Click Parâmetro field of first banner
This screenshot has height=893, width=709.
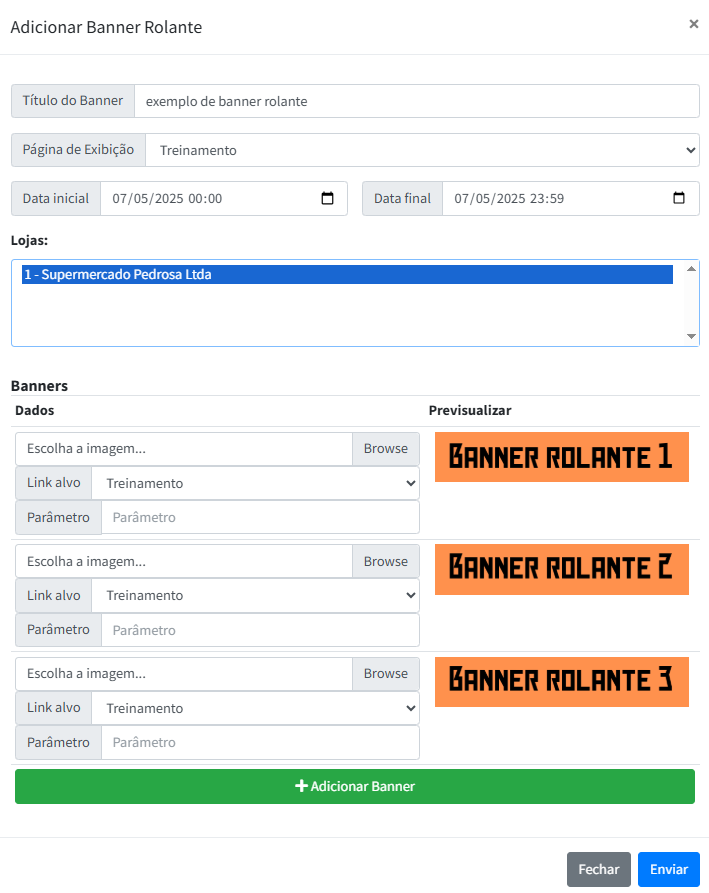coord(259,517)
